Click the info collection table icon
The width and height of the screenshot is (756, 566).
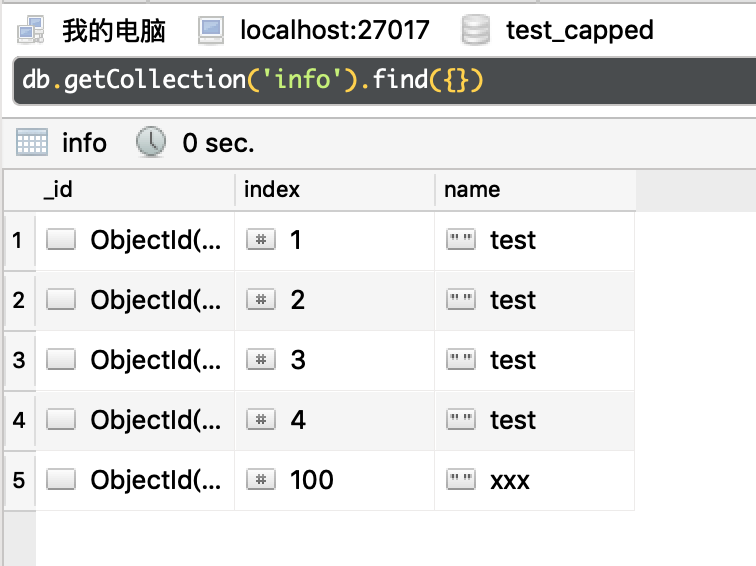click(32, 142)
